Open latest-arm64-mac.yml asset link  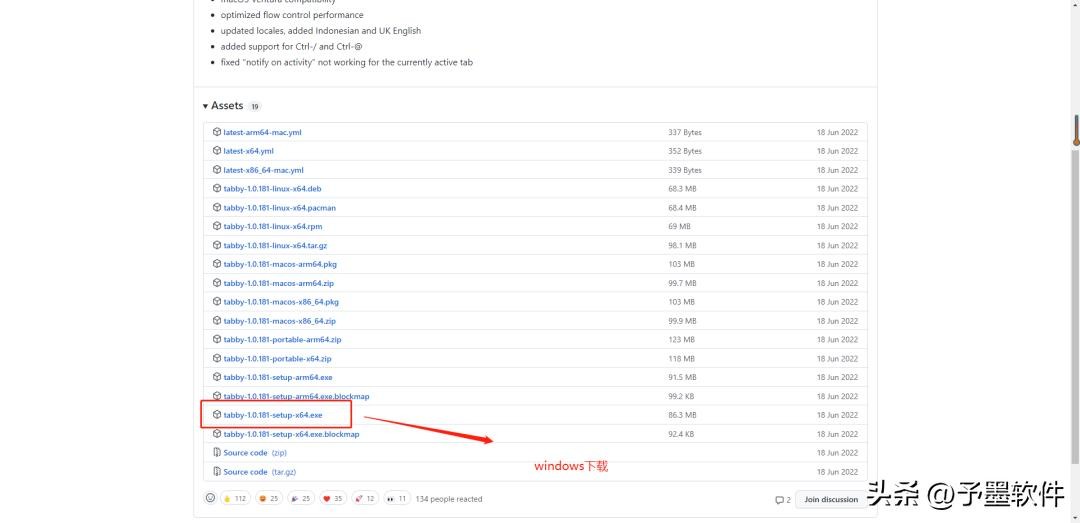pyautogui.click(x=262, y=132)
